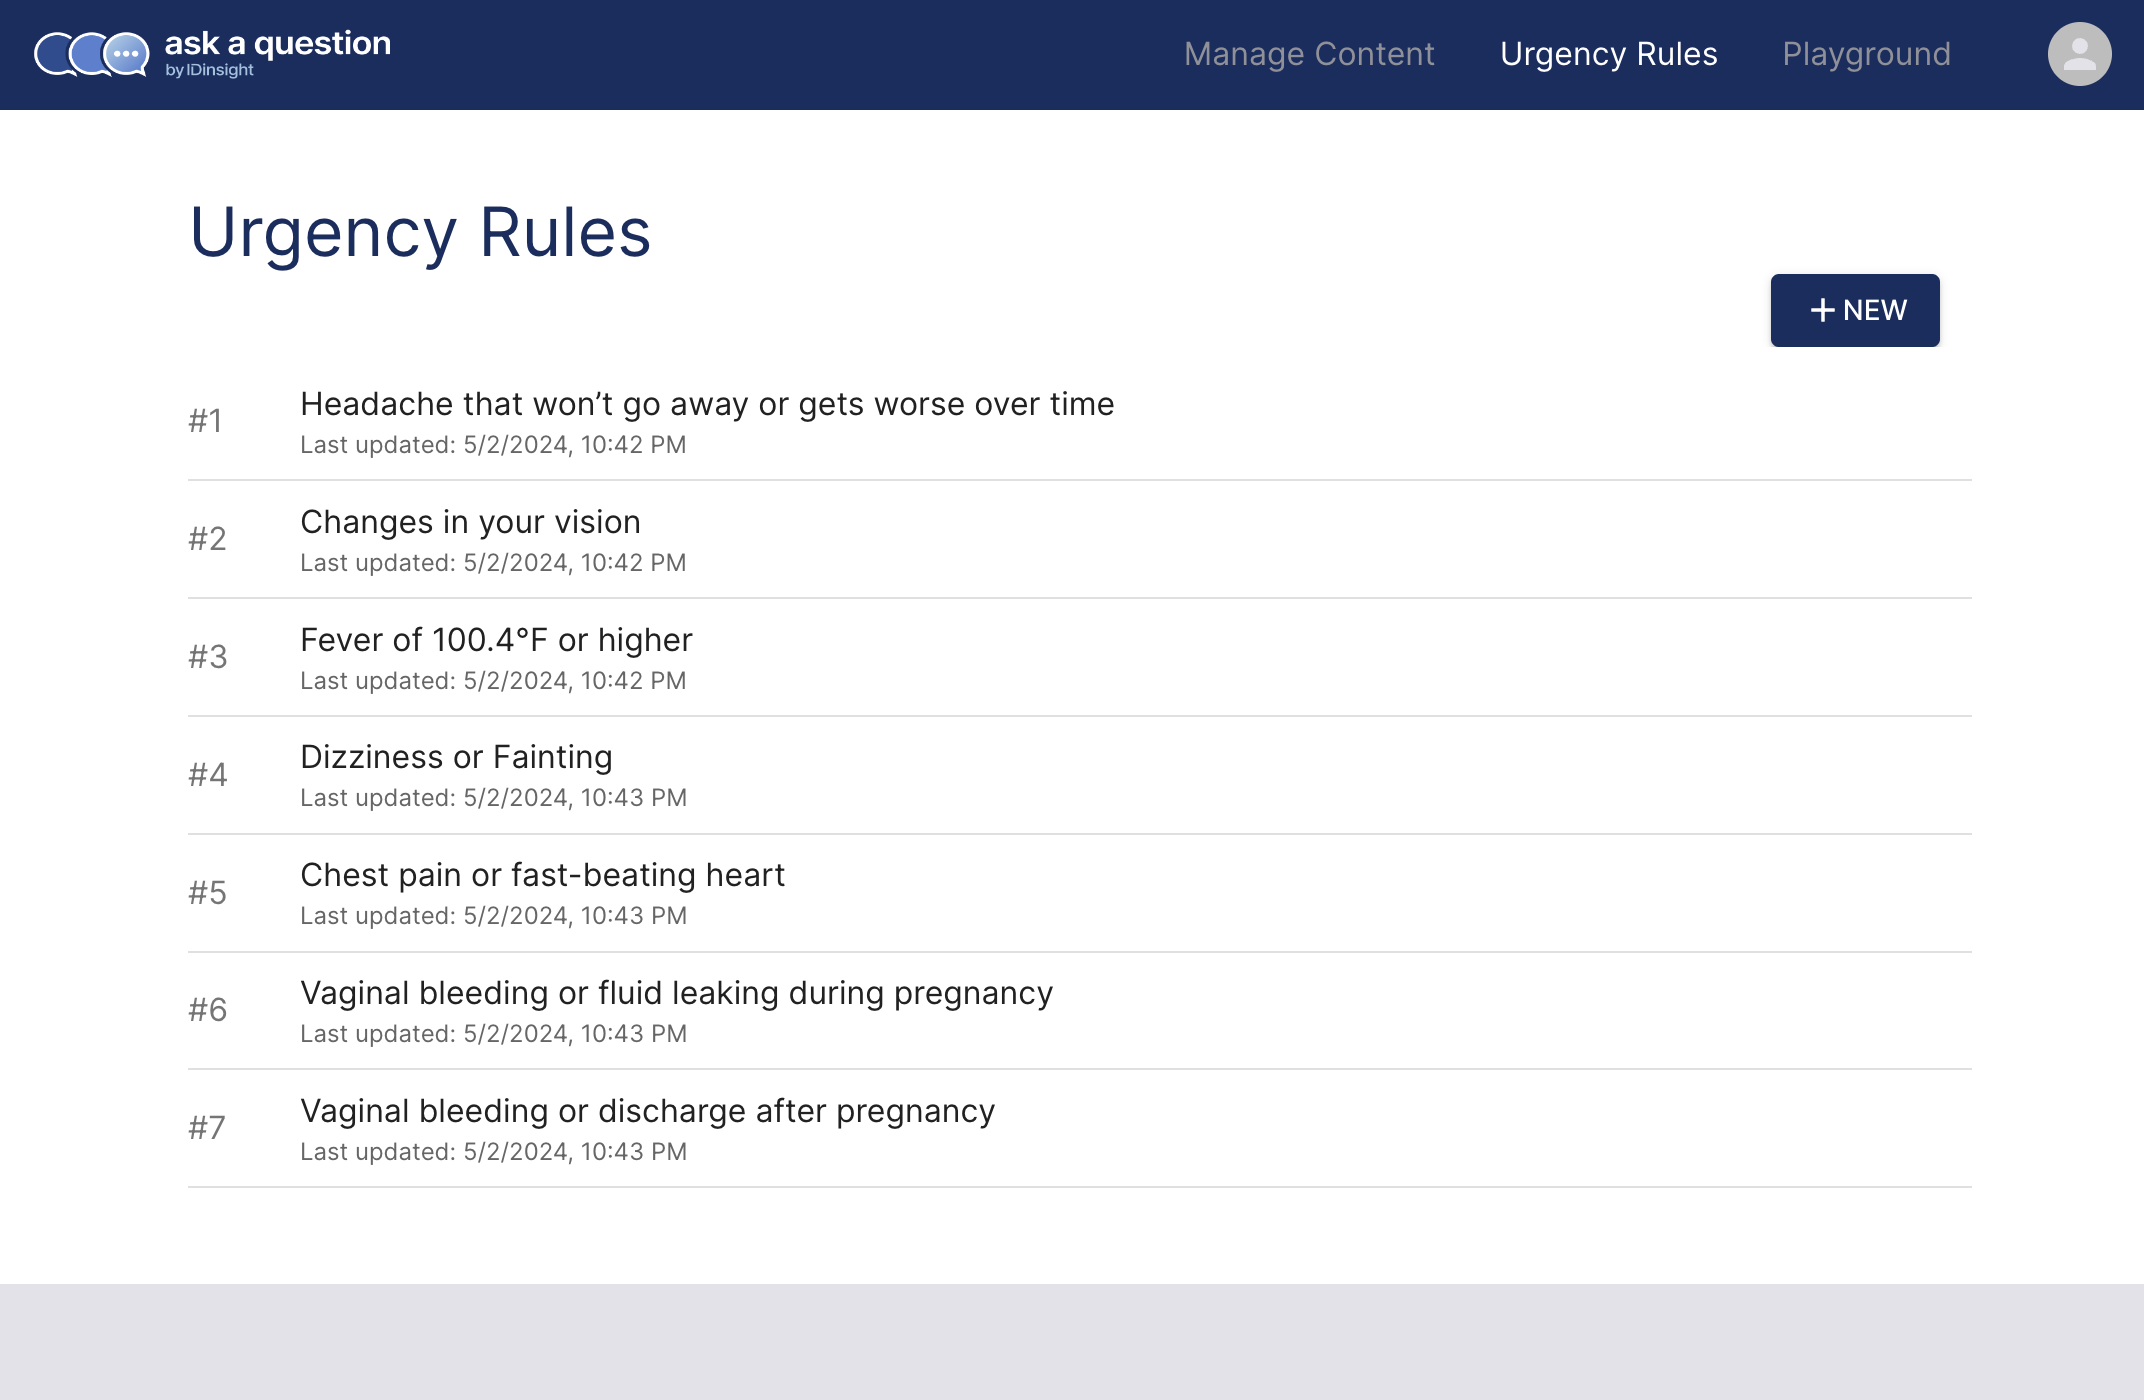
Task: Click the #1 rule number label
Action: 205,421
